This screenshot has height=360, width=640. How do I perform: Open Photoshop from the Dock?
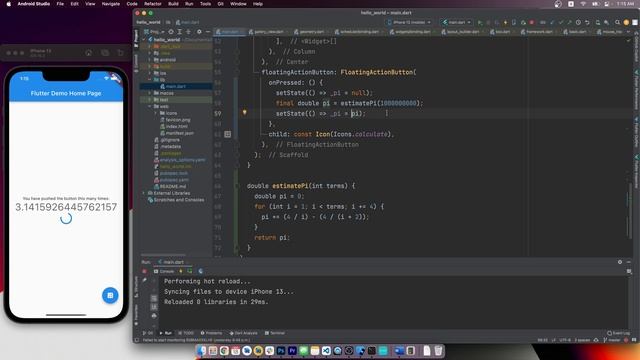coord(281,351)
